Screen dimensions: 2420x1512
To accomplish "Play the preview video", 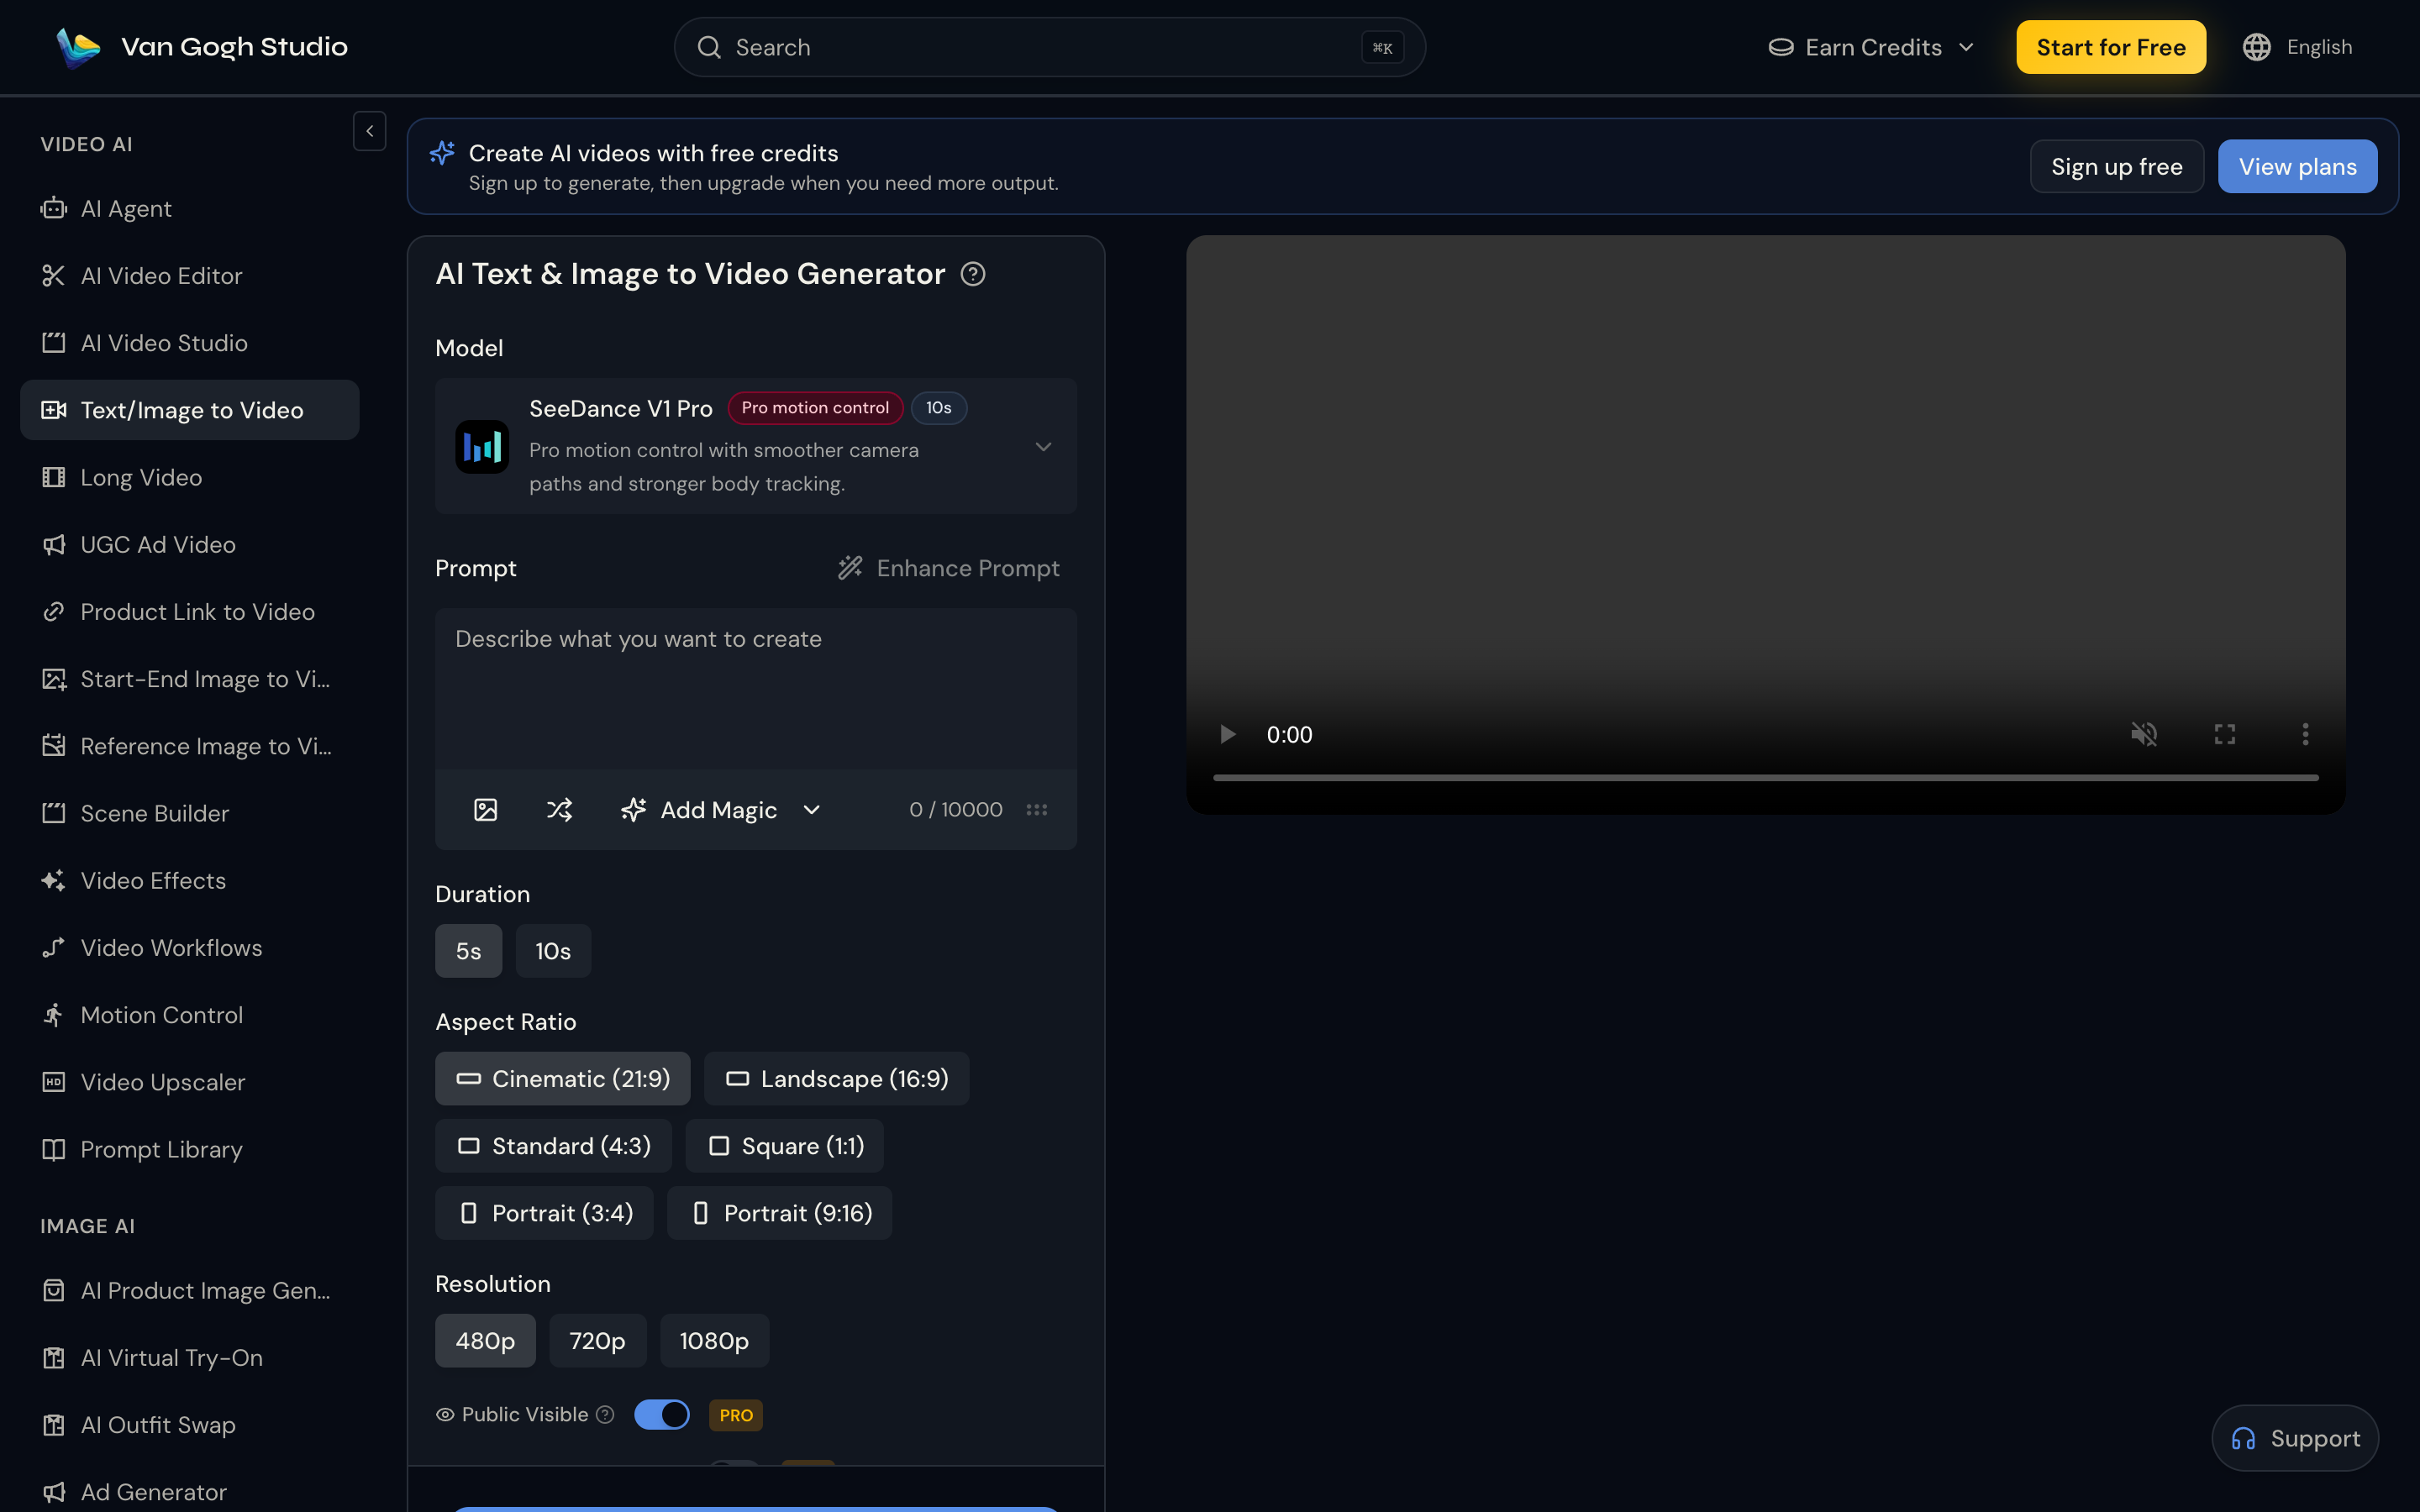I will [1227, 735].
